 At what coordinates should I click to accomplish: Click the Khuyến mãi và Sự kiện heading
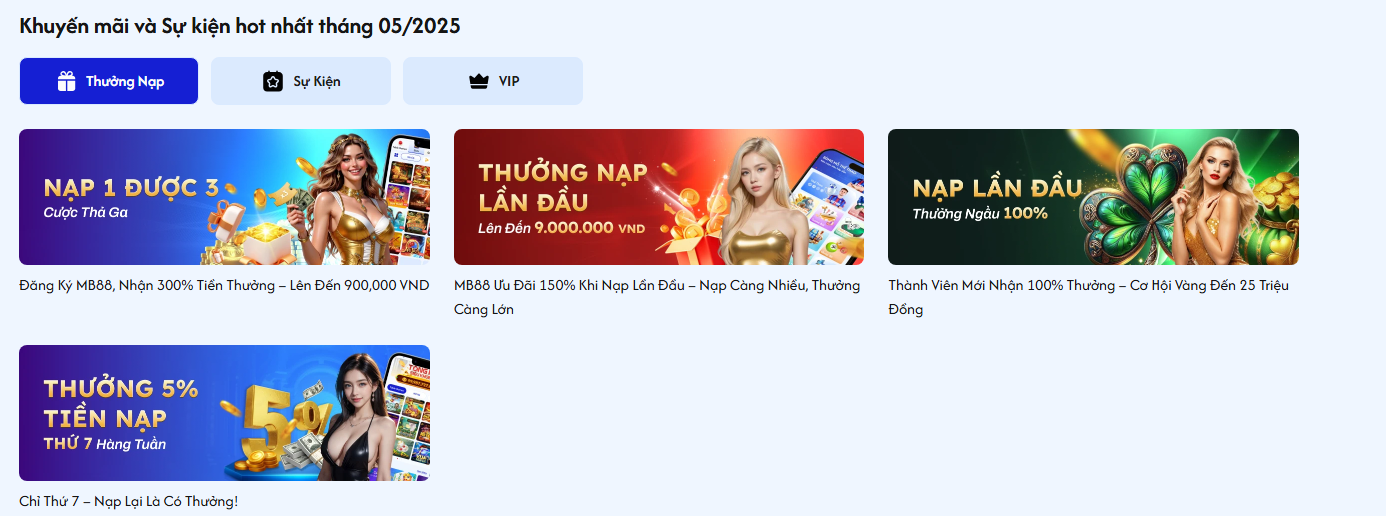coord(240,26)
